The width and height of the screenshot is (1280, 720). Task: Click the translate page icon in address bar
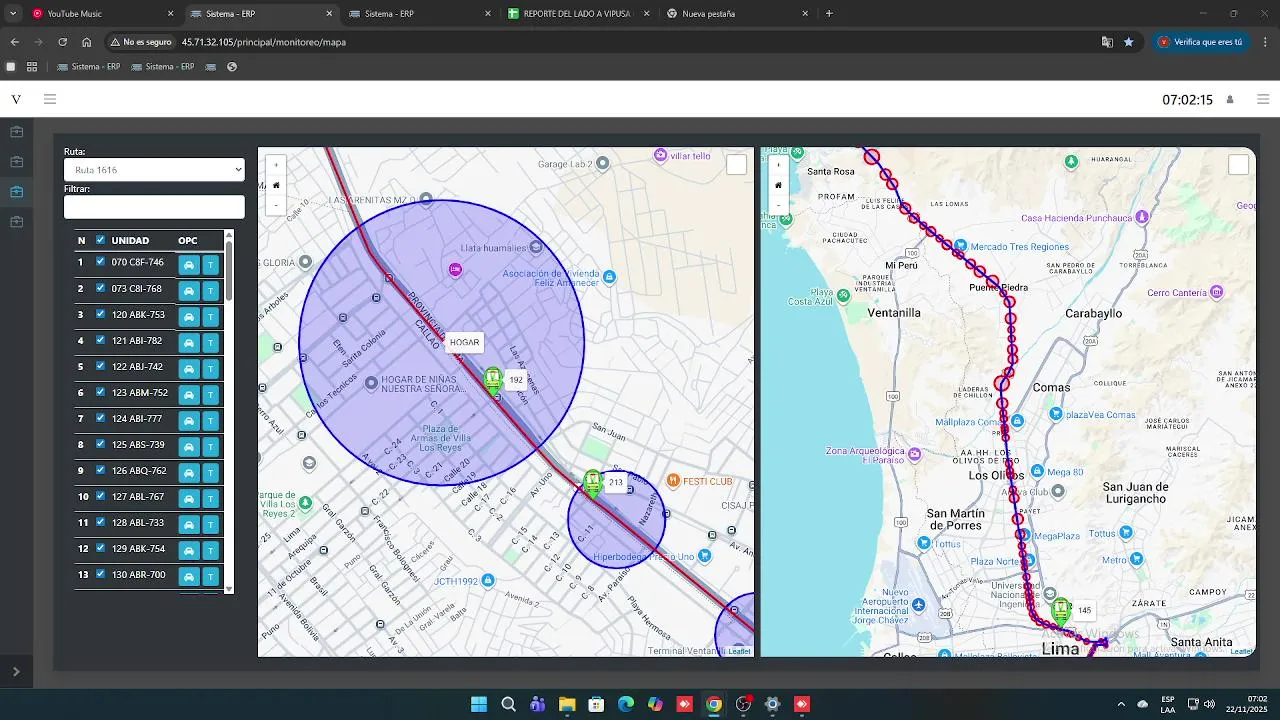pyautogui.click(x=1107, y=42)
